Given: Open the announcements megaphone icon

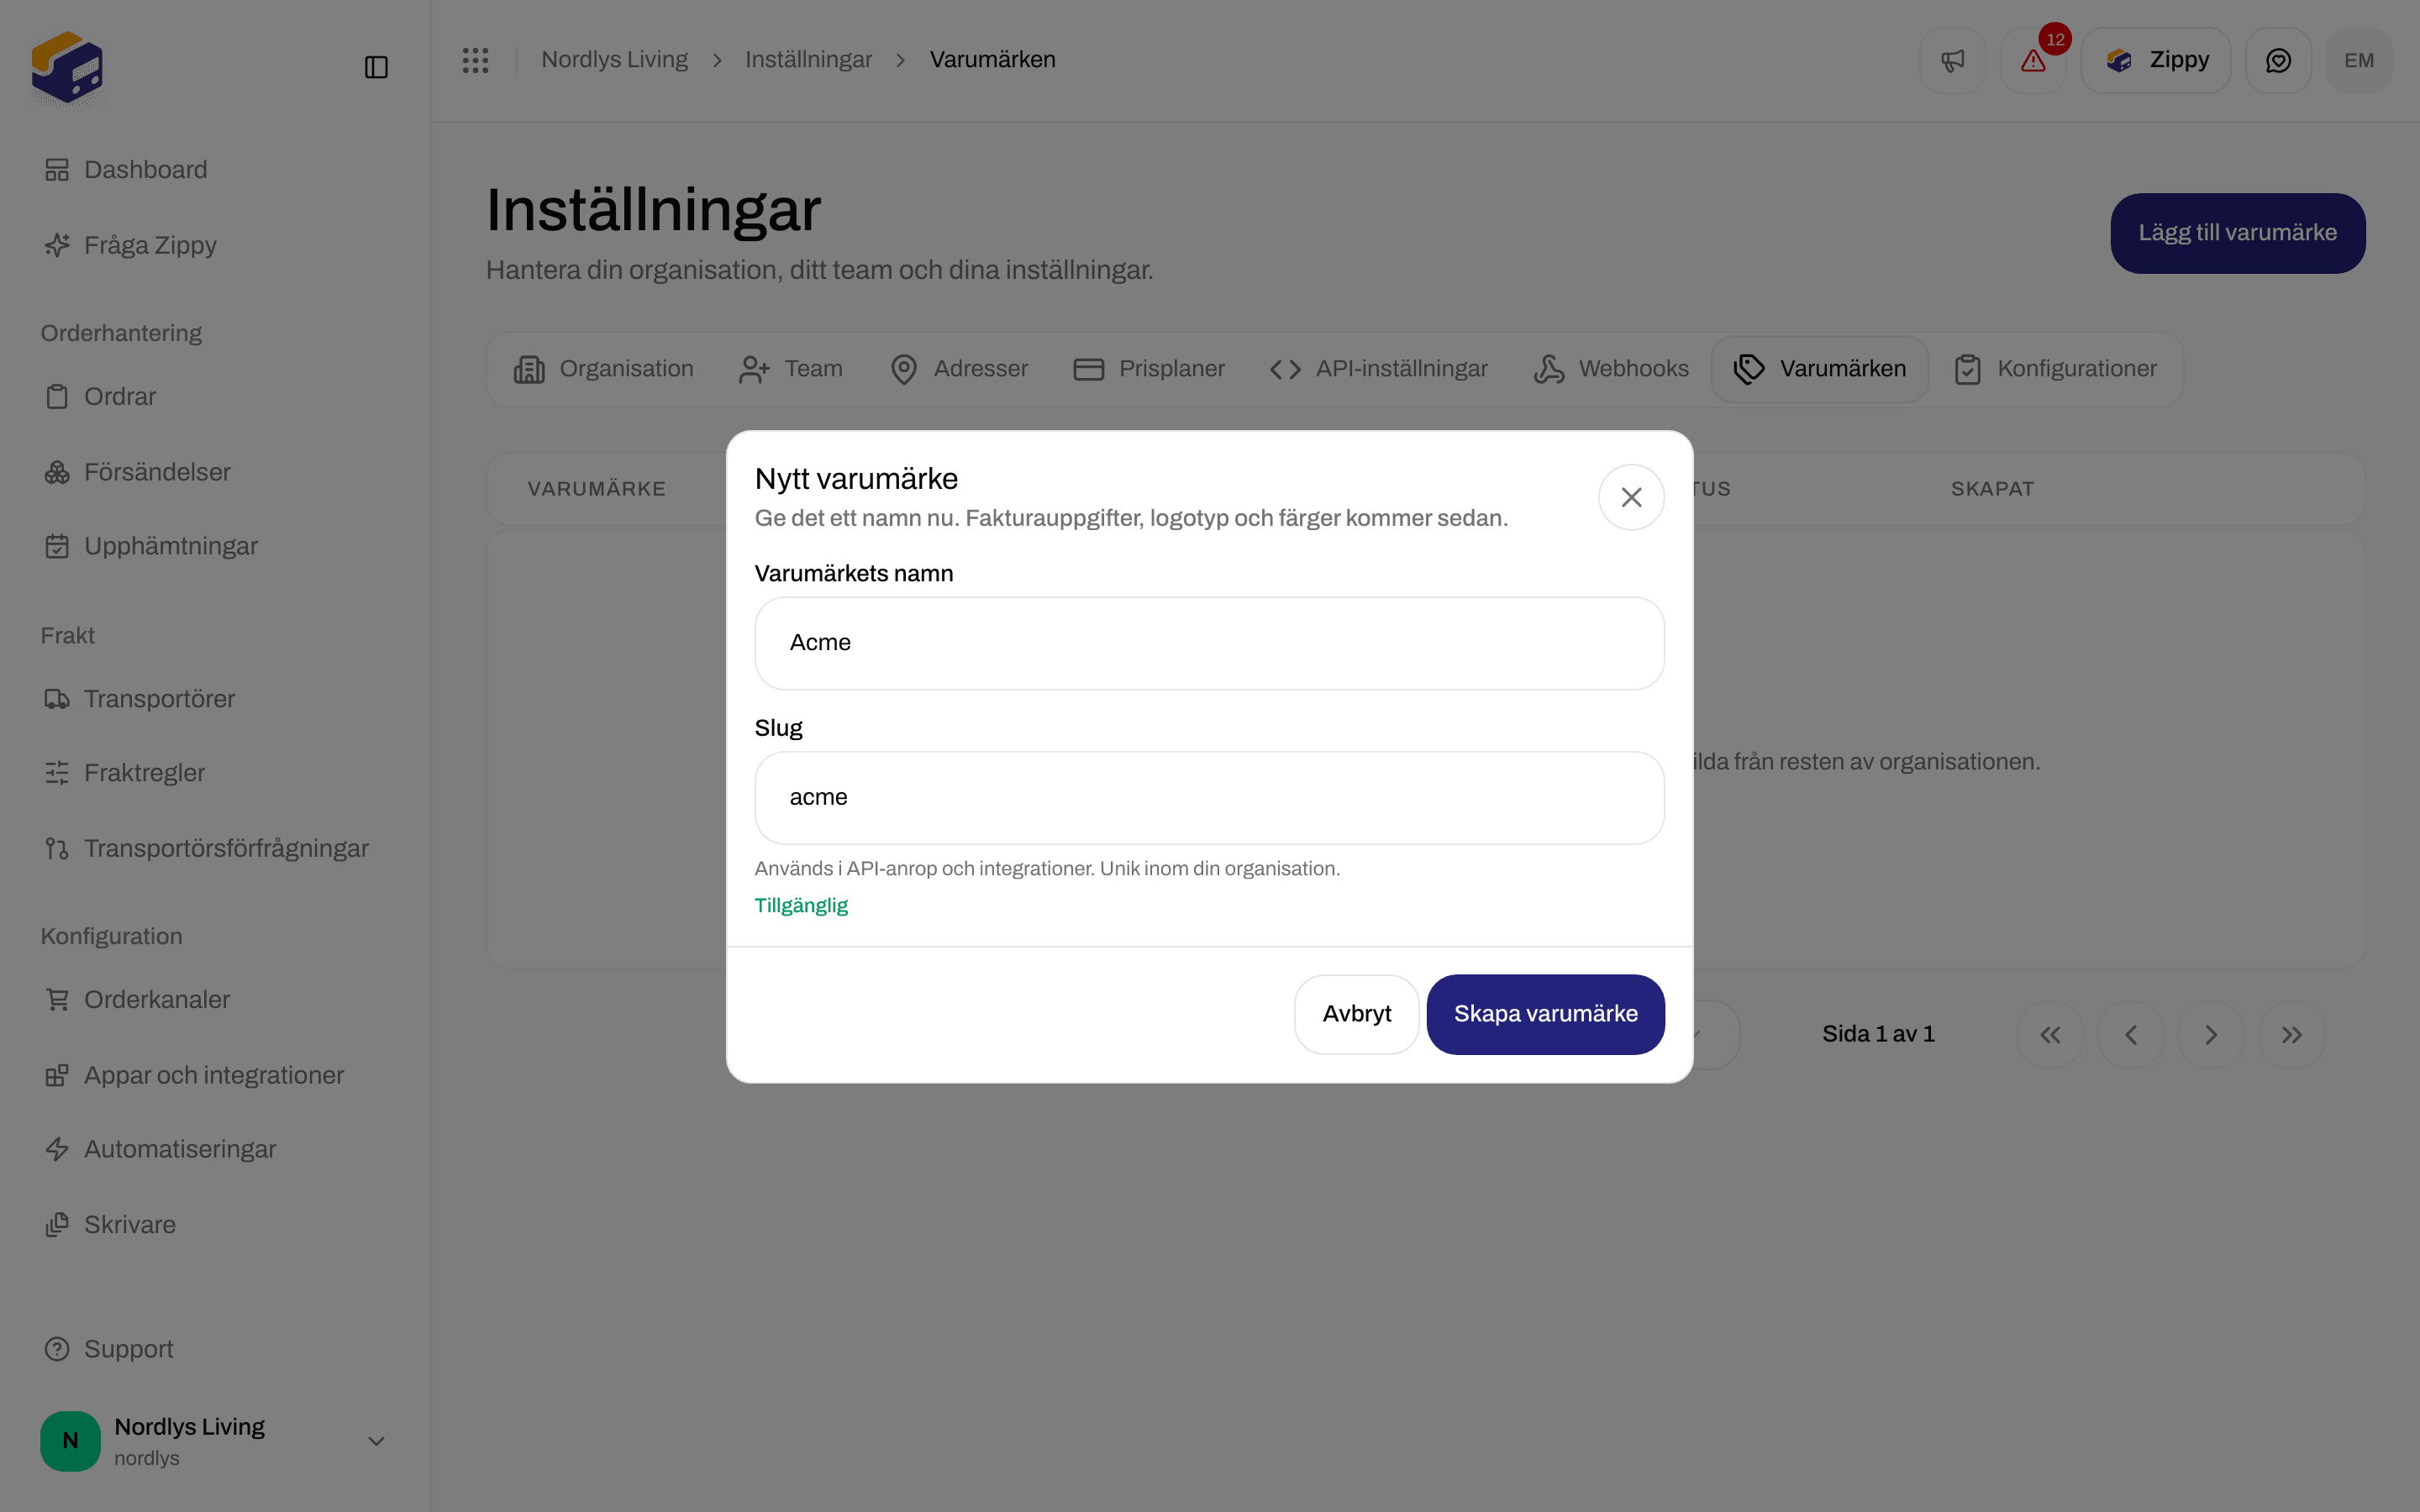Looking at the screenshot, I should pyautogui.click(x=1952, y=61).
